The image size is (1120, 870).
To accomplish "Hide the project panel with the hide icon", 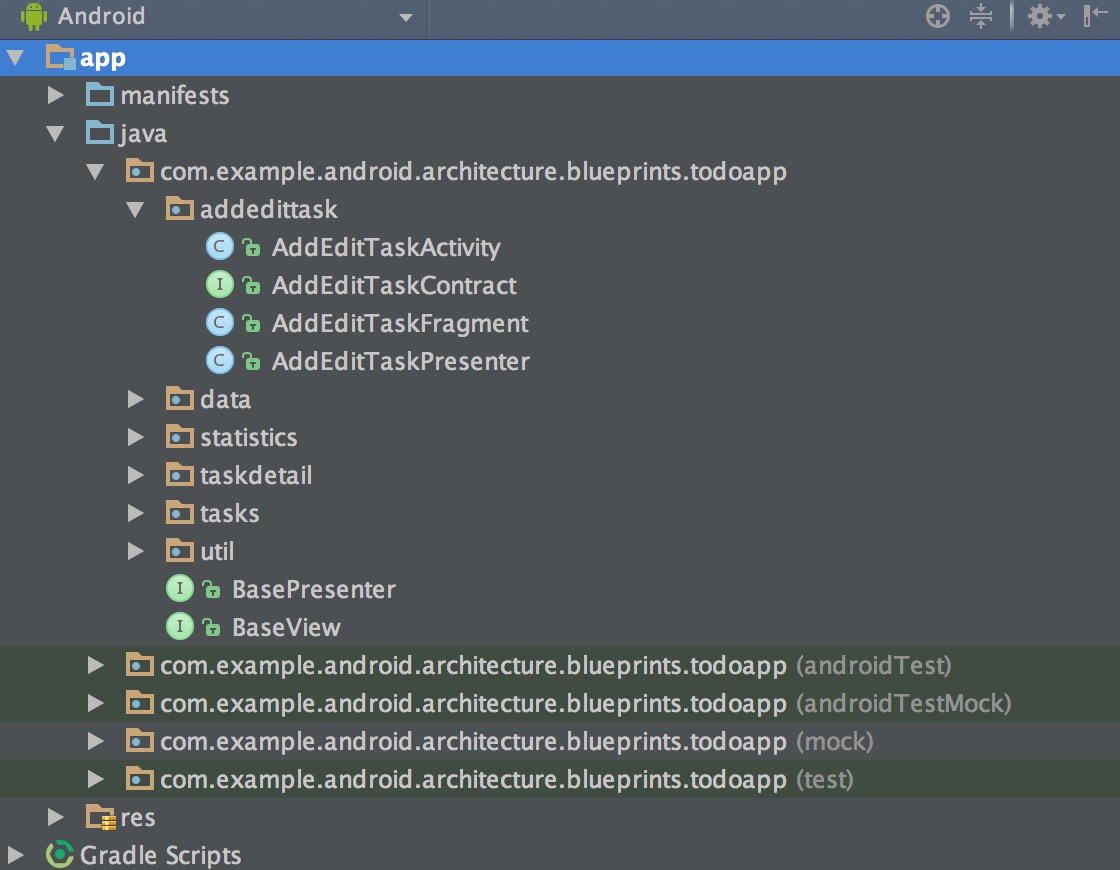I will coord(1095,16).
